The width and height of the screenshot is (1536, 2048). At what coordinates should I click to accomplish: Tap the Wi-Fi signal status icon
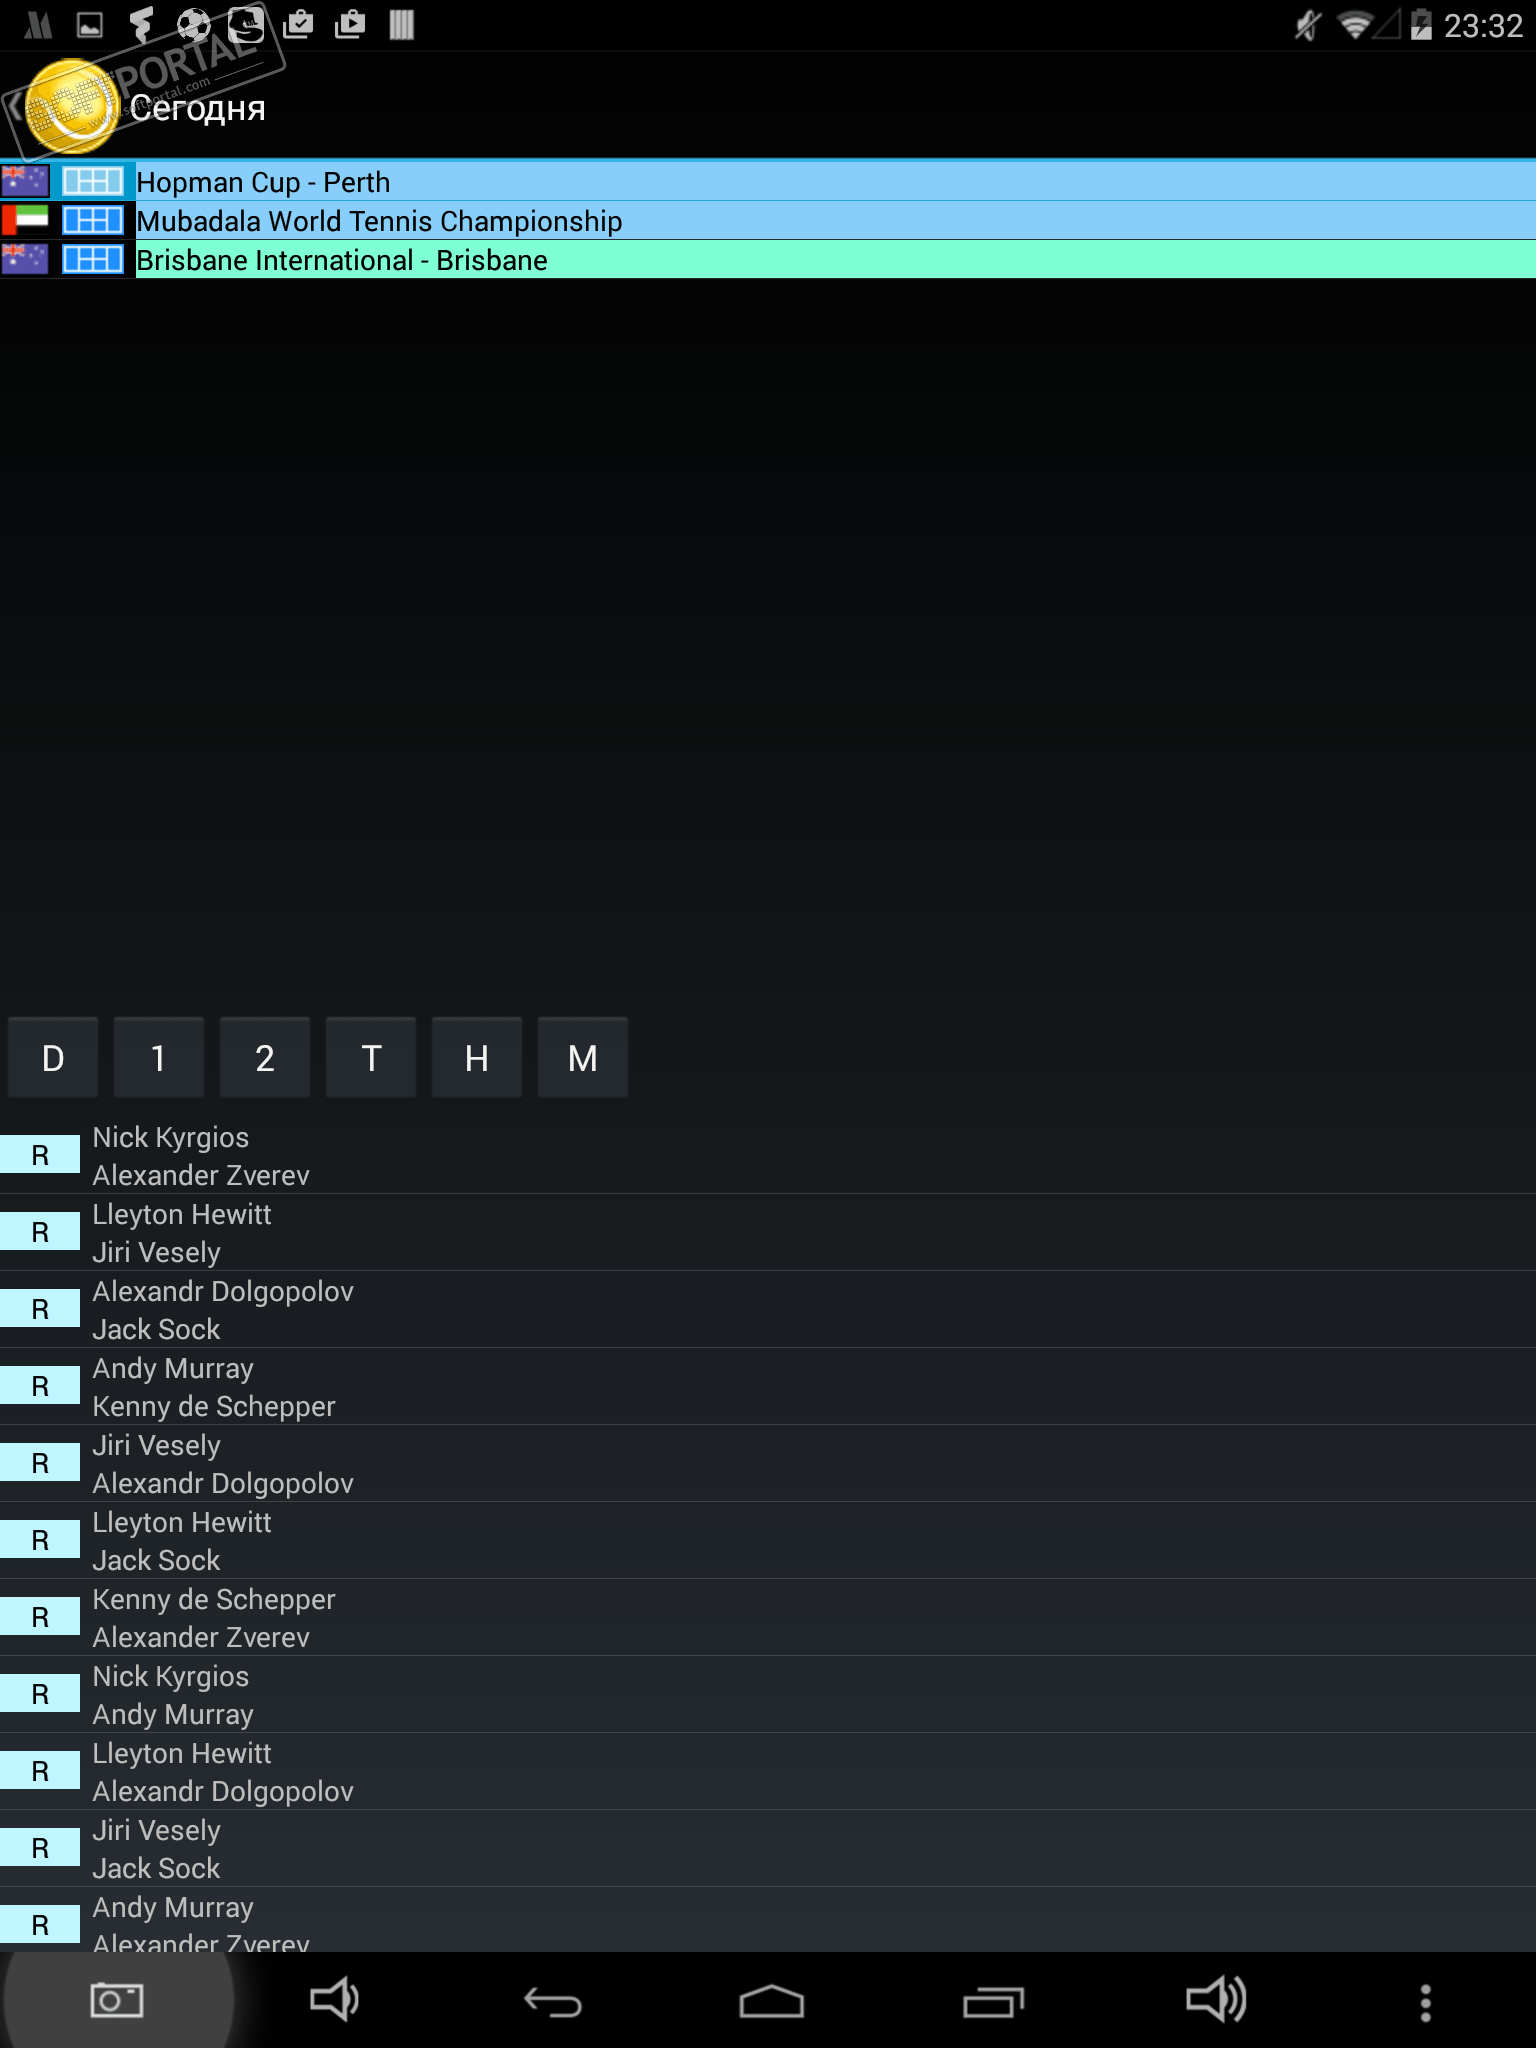1355,25
